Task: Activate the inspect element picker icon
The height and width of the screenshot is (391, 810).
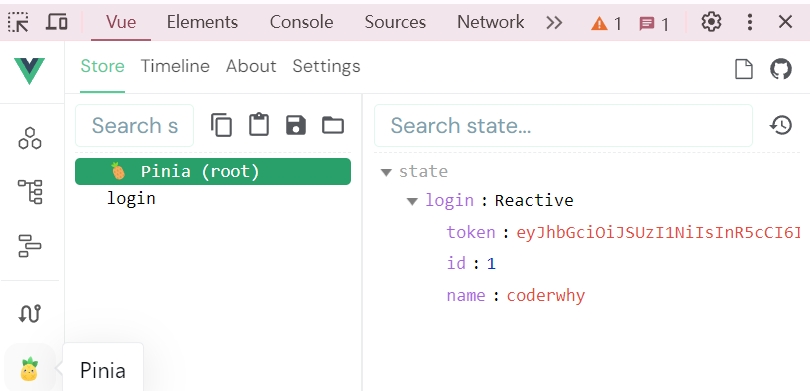Action: [19, 22]
